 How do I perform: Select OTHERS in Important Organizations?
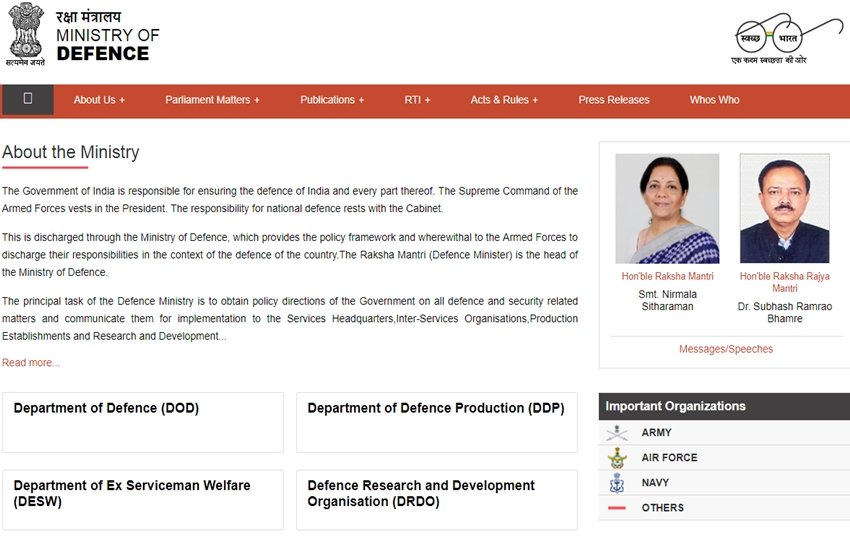[x=724, y=508]
